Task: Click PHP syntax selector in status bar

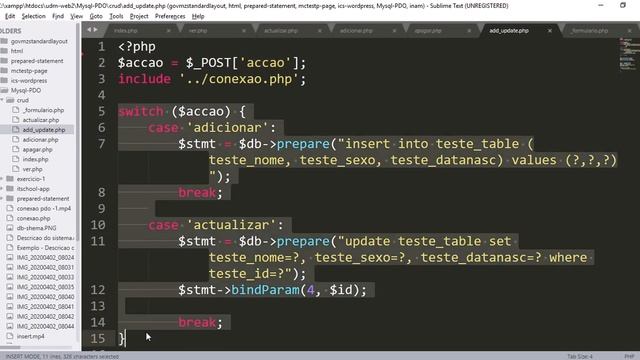Action: [629, 356]
